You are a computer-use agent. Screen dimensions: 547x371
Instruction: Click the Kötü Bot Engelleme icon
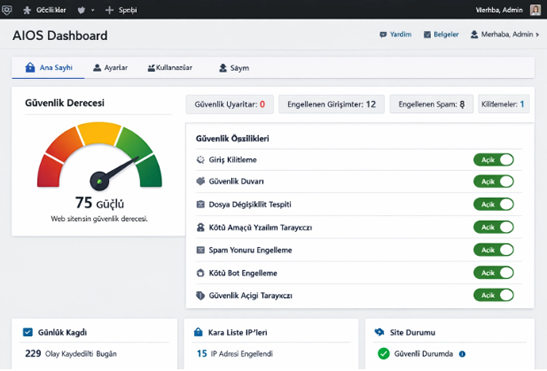(x=200, y=273)
